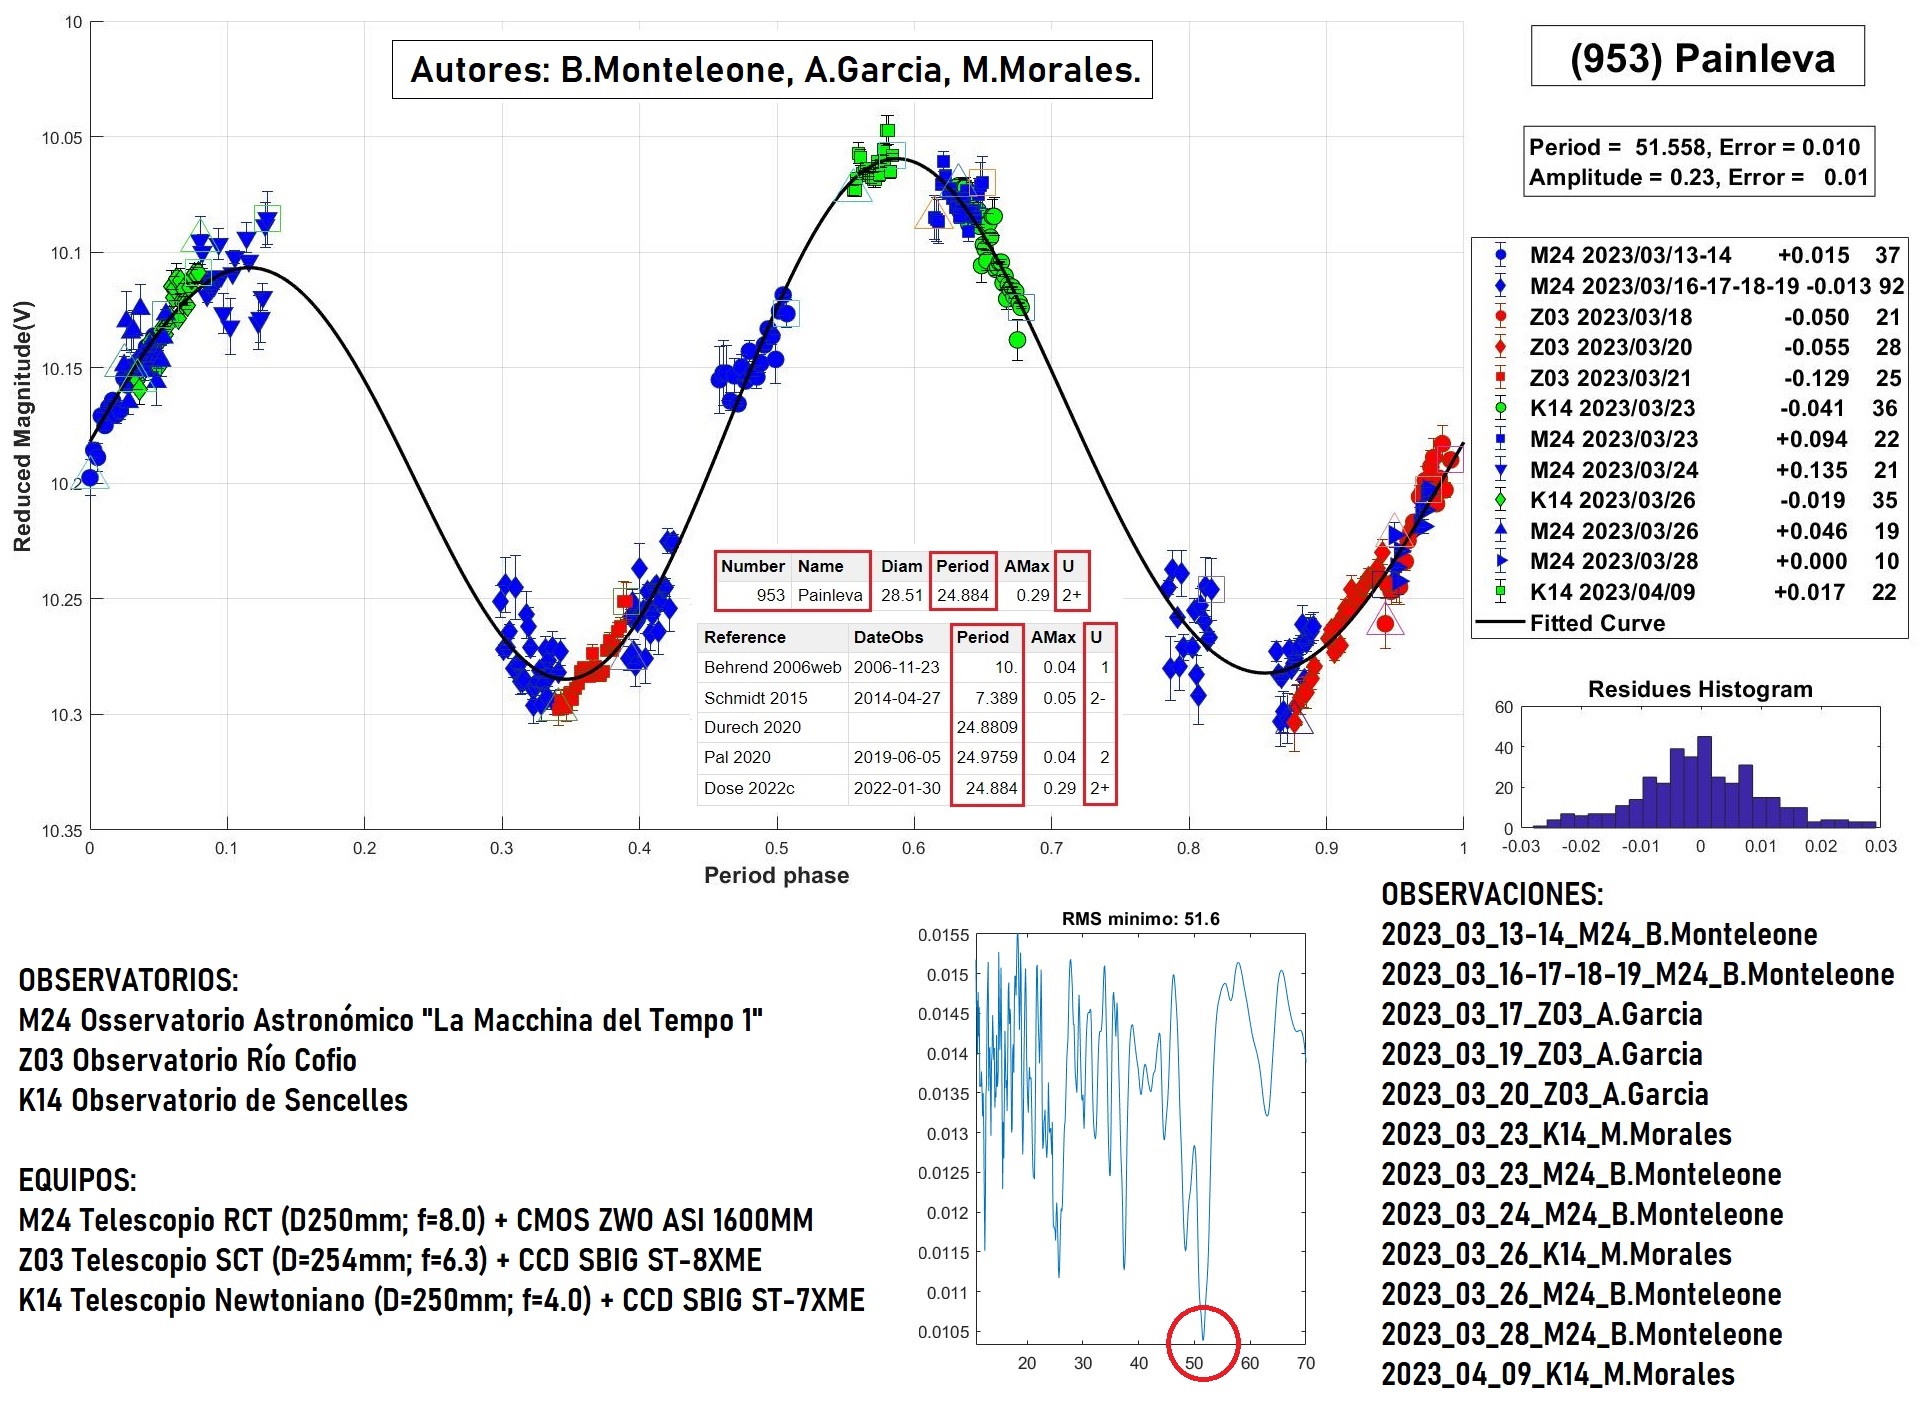This screenshot has width=1931, height=1411.
Task: Click the tallest bar in the Residues Histogram
Action: [x=1704, y=783]
